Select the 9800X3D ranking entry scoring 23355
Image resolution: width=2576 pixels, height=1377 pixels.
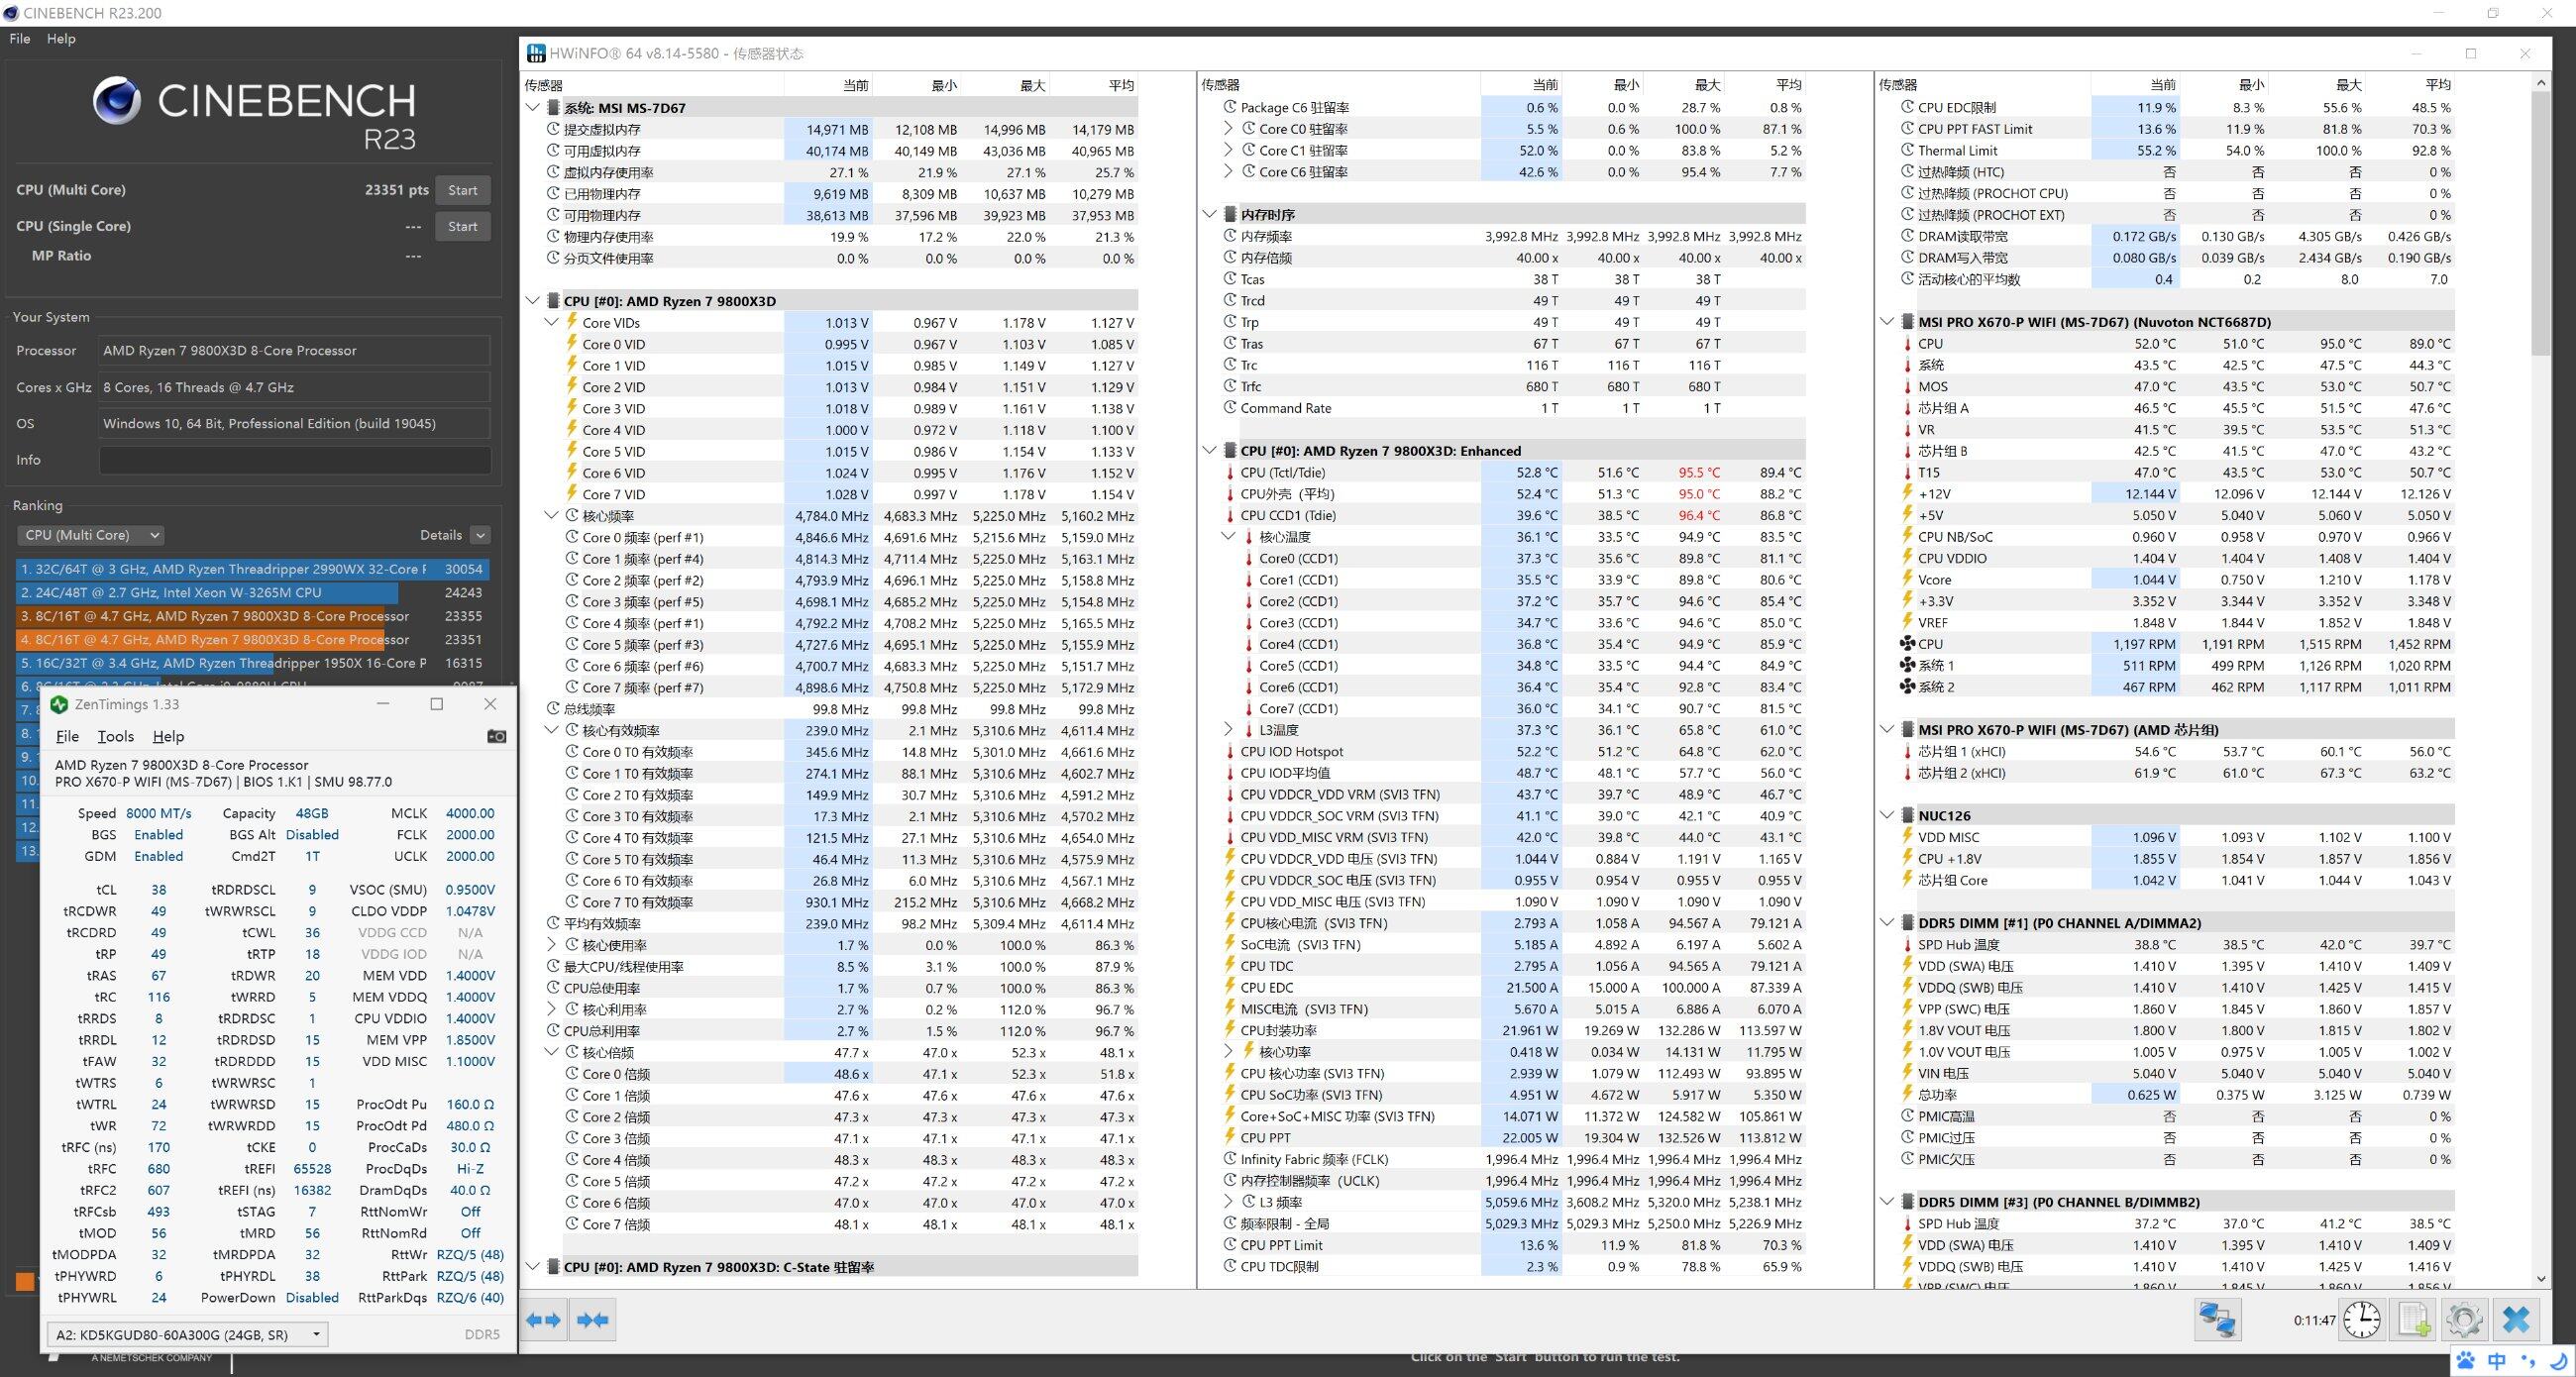253,616
